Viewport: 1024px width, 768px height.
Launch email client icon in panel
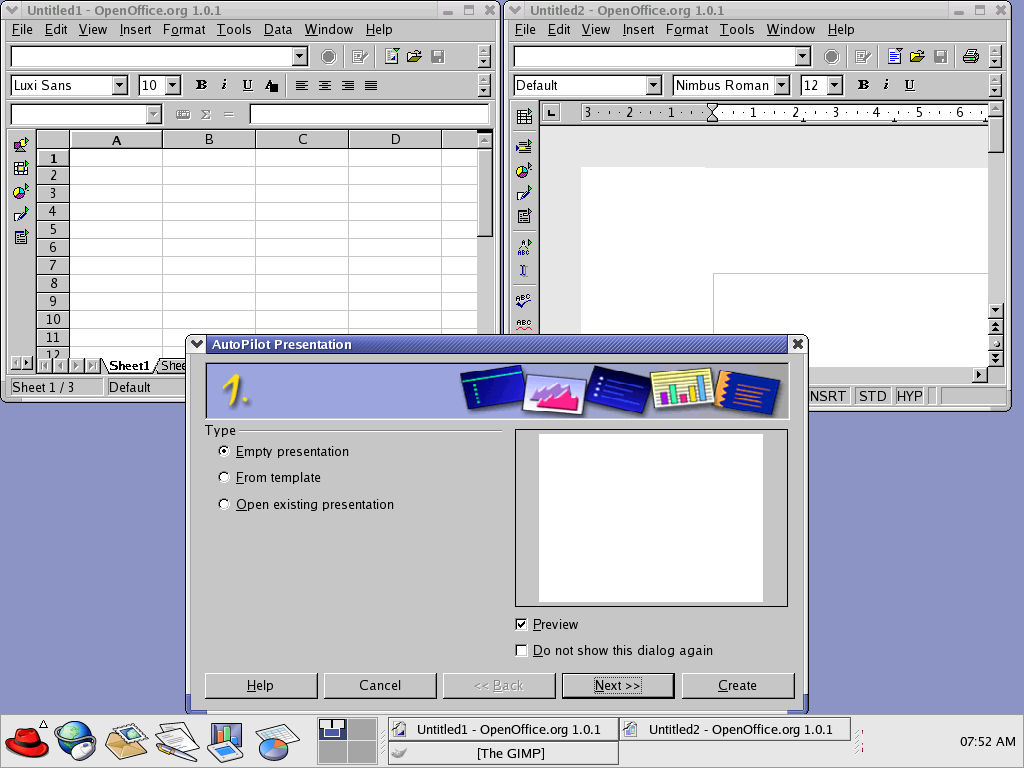click(126, 741)
